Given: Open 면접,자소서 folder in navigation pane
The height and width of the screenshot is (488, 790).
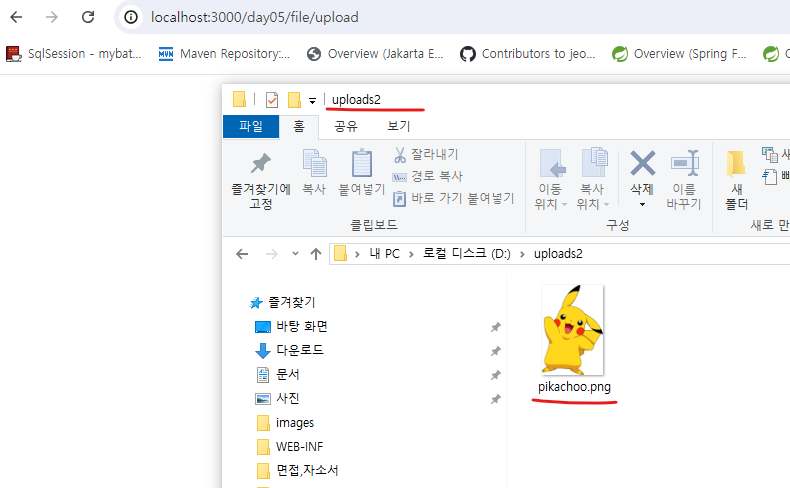Looking at the screenshot, I should pos(297,470).
